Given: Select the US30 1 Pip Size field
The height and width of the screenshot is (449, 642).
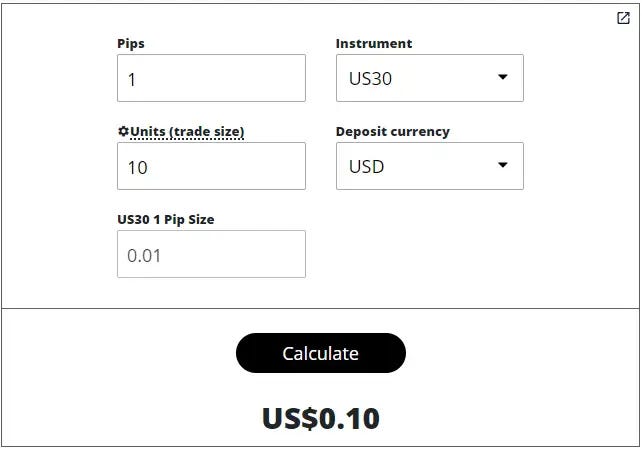Looking at the screenshot, I should click(x=211, y=254).
